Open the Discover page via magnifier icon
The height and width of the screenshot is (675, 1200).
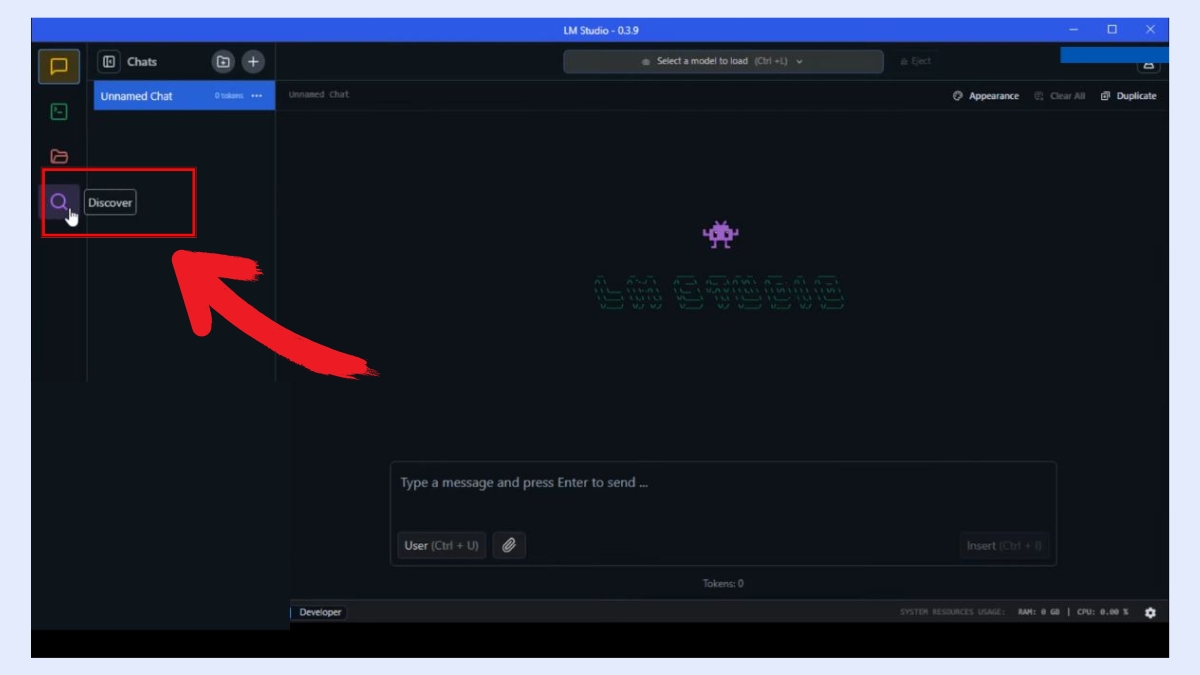pos(59,202)
